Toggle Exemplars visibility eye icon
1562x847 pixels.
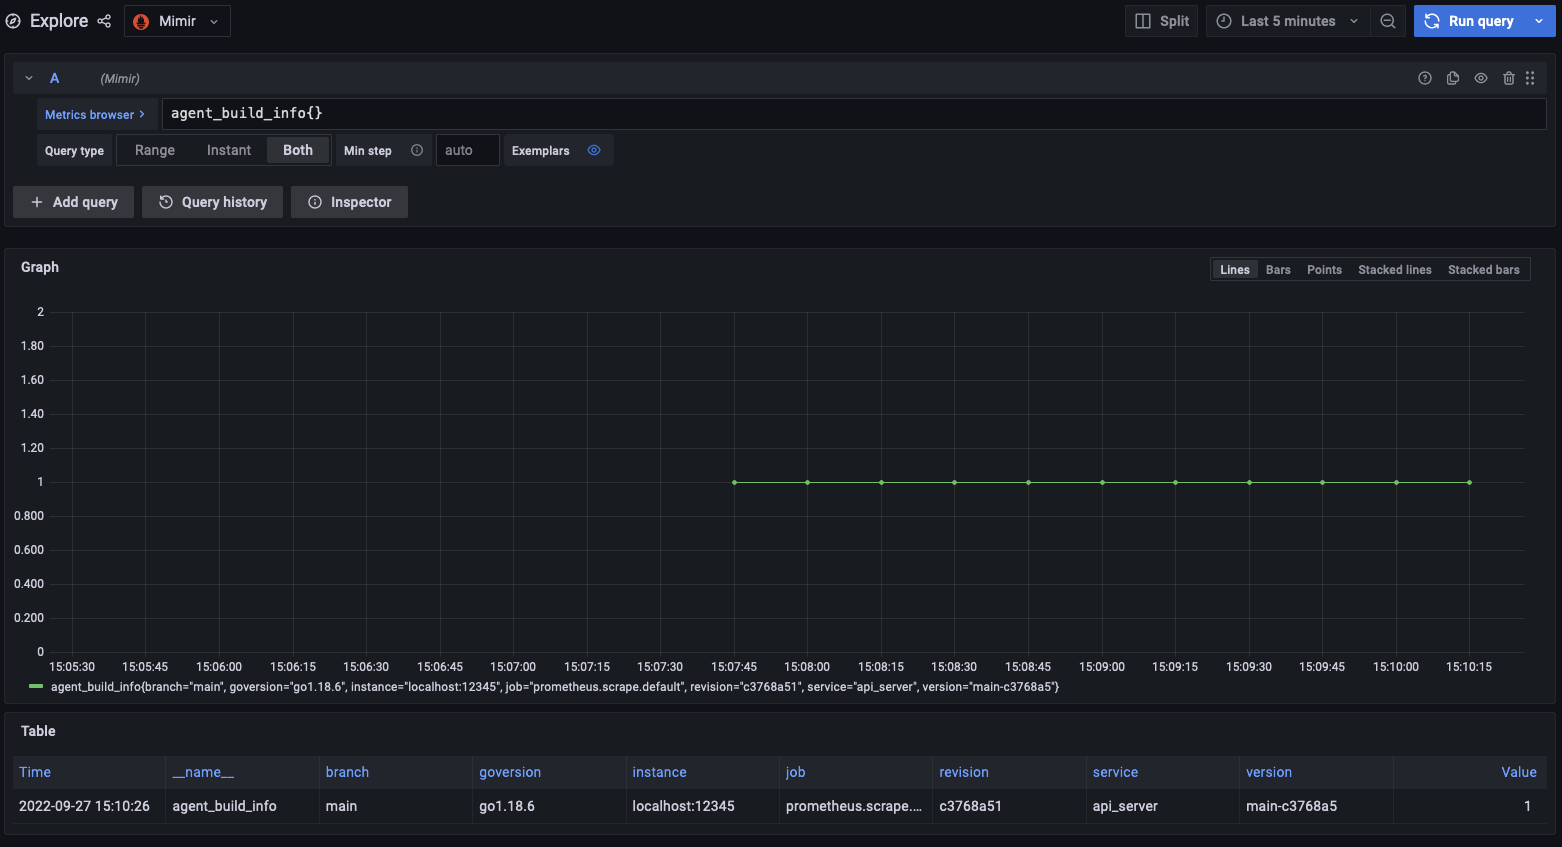pyautogui.click(x=594, y=150)
